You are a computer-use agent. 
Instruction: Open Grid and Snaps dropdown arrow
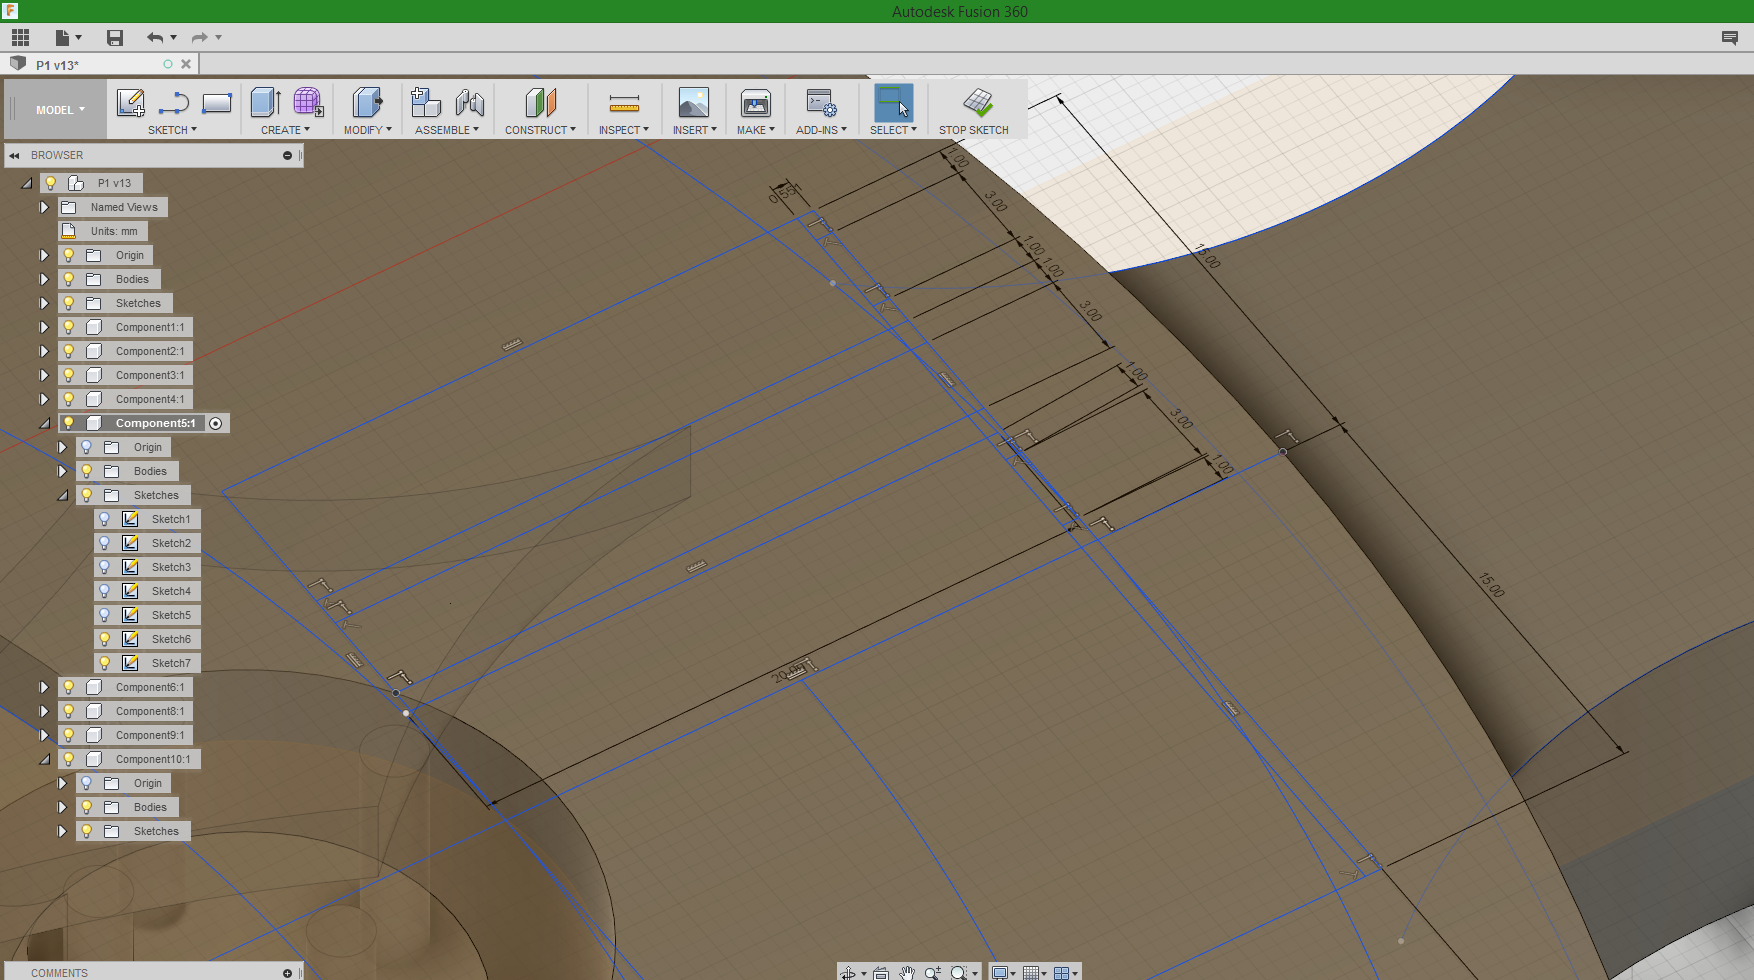1044,973
